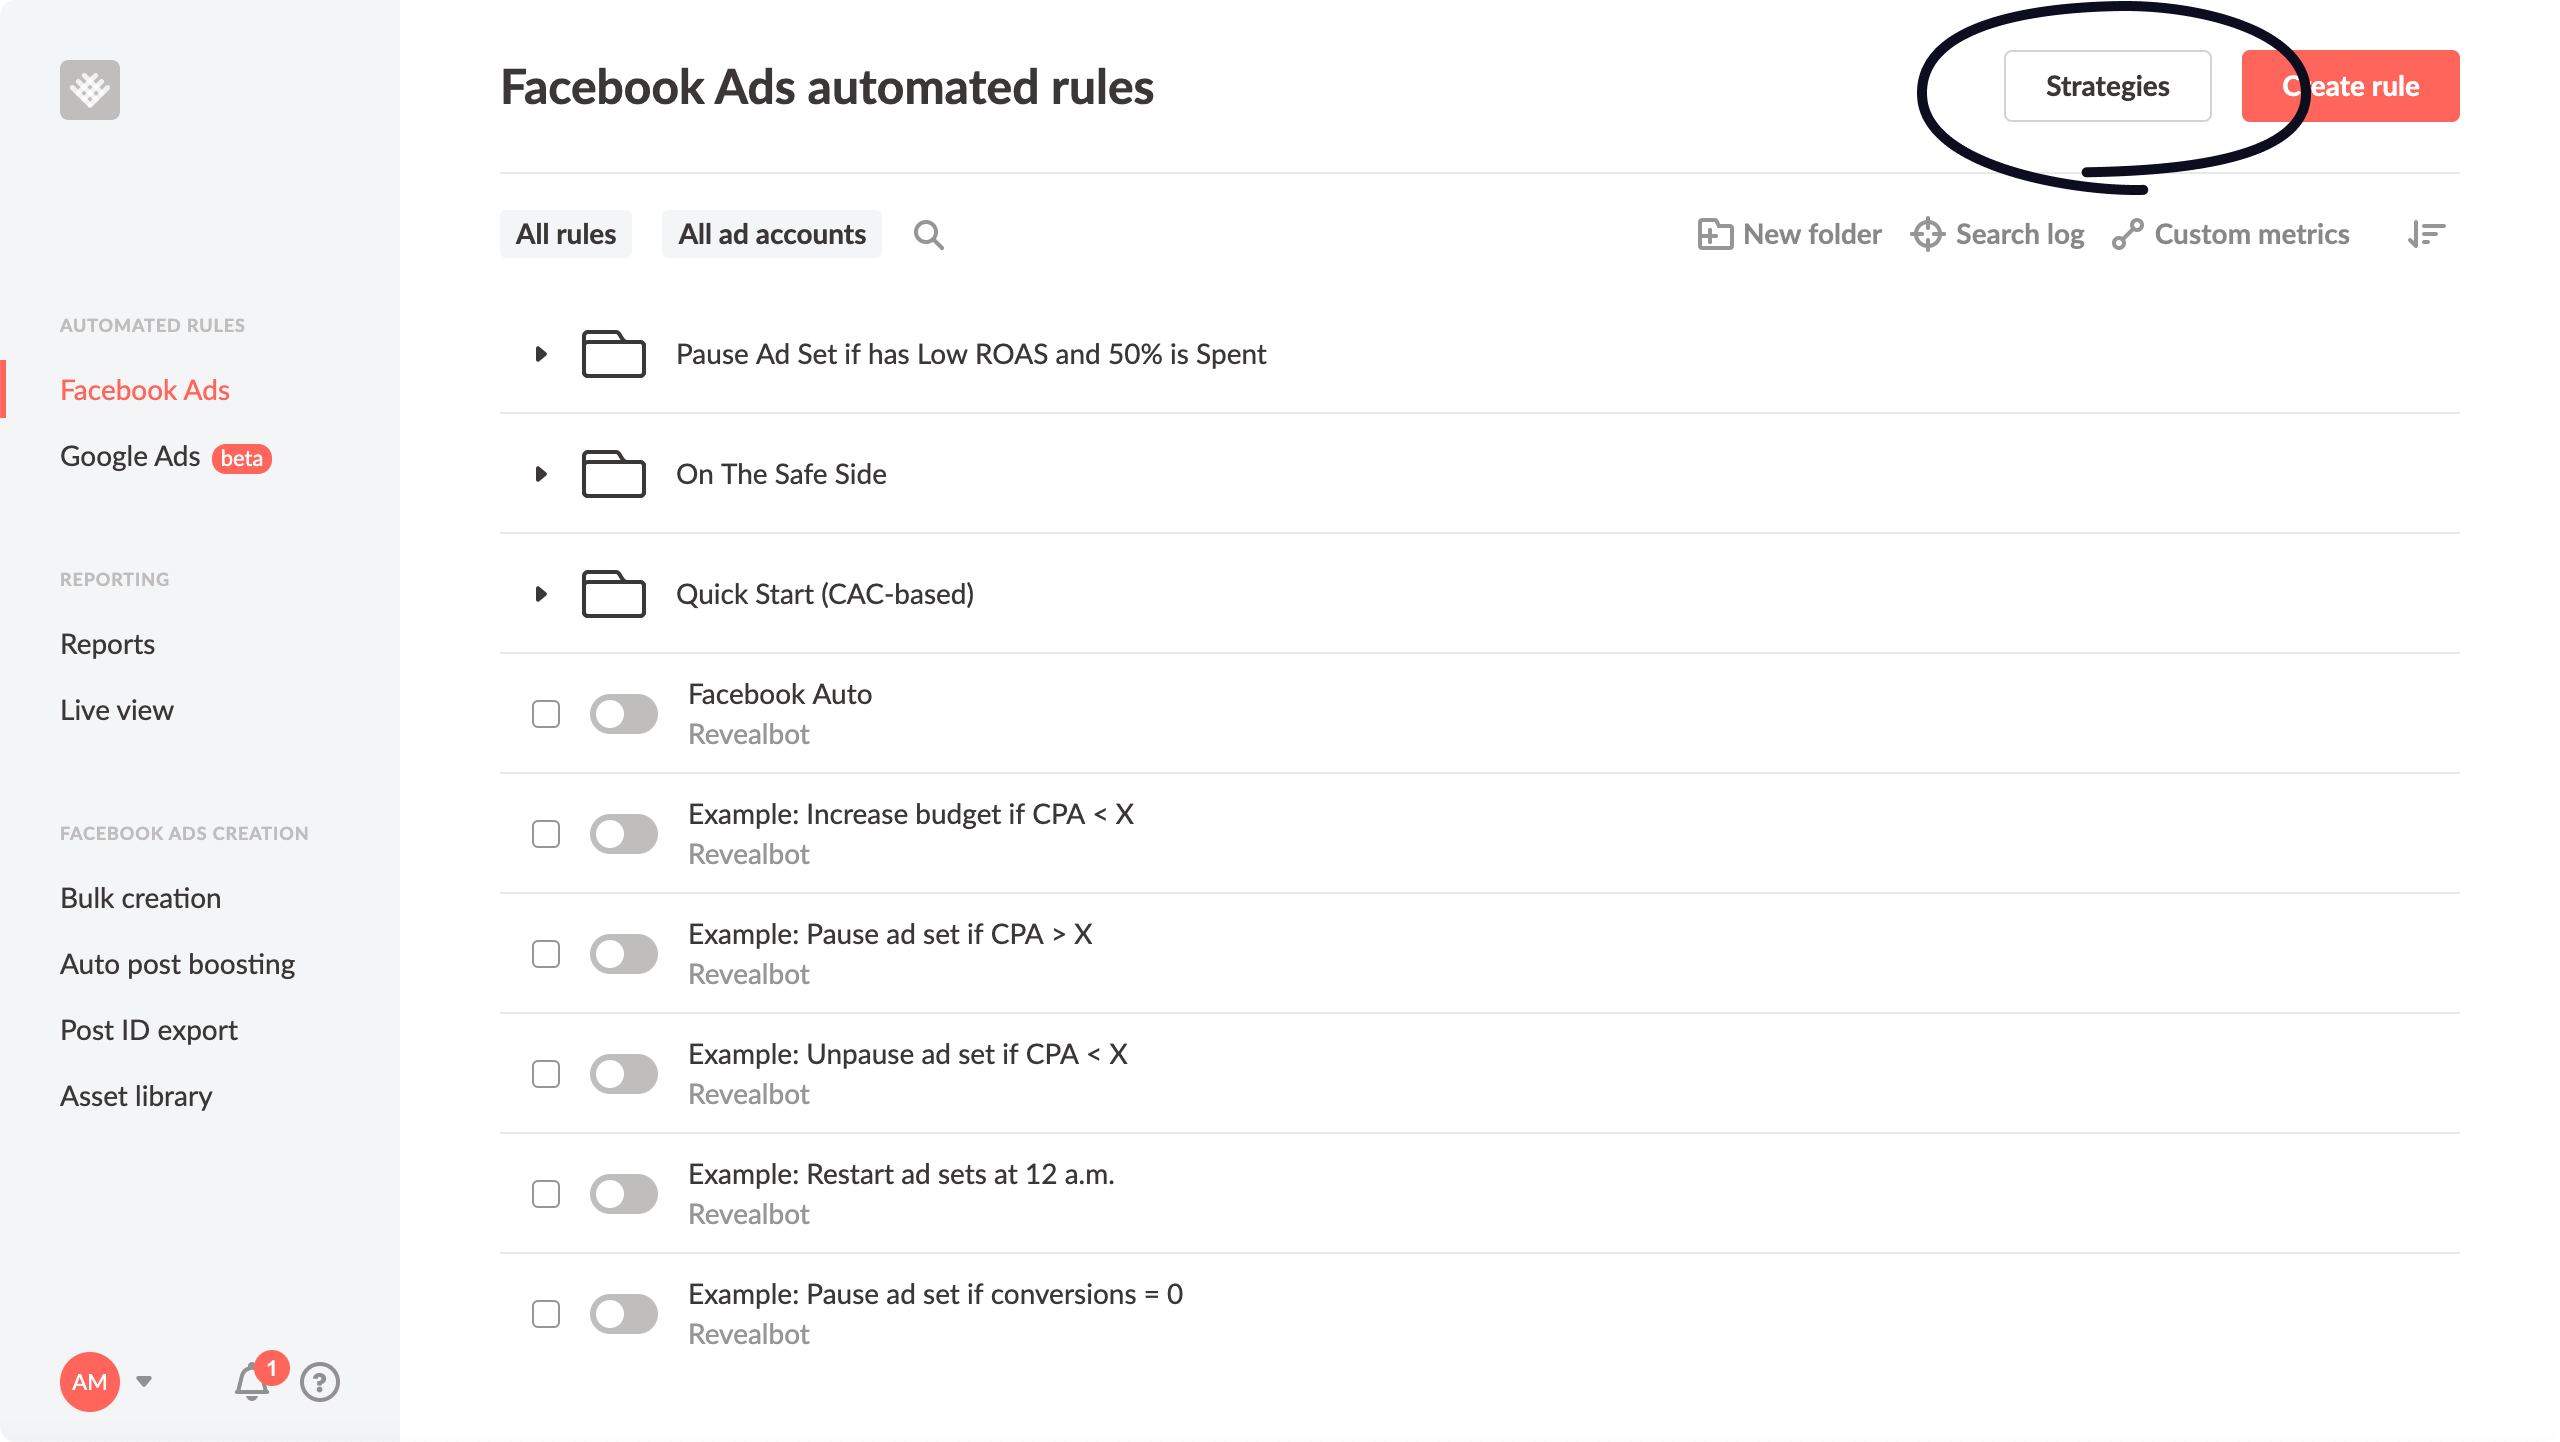Click the New folder text link

pos(1812,234)
